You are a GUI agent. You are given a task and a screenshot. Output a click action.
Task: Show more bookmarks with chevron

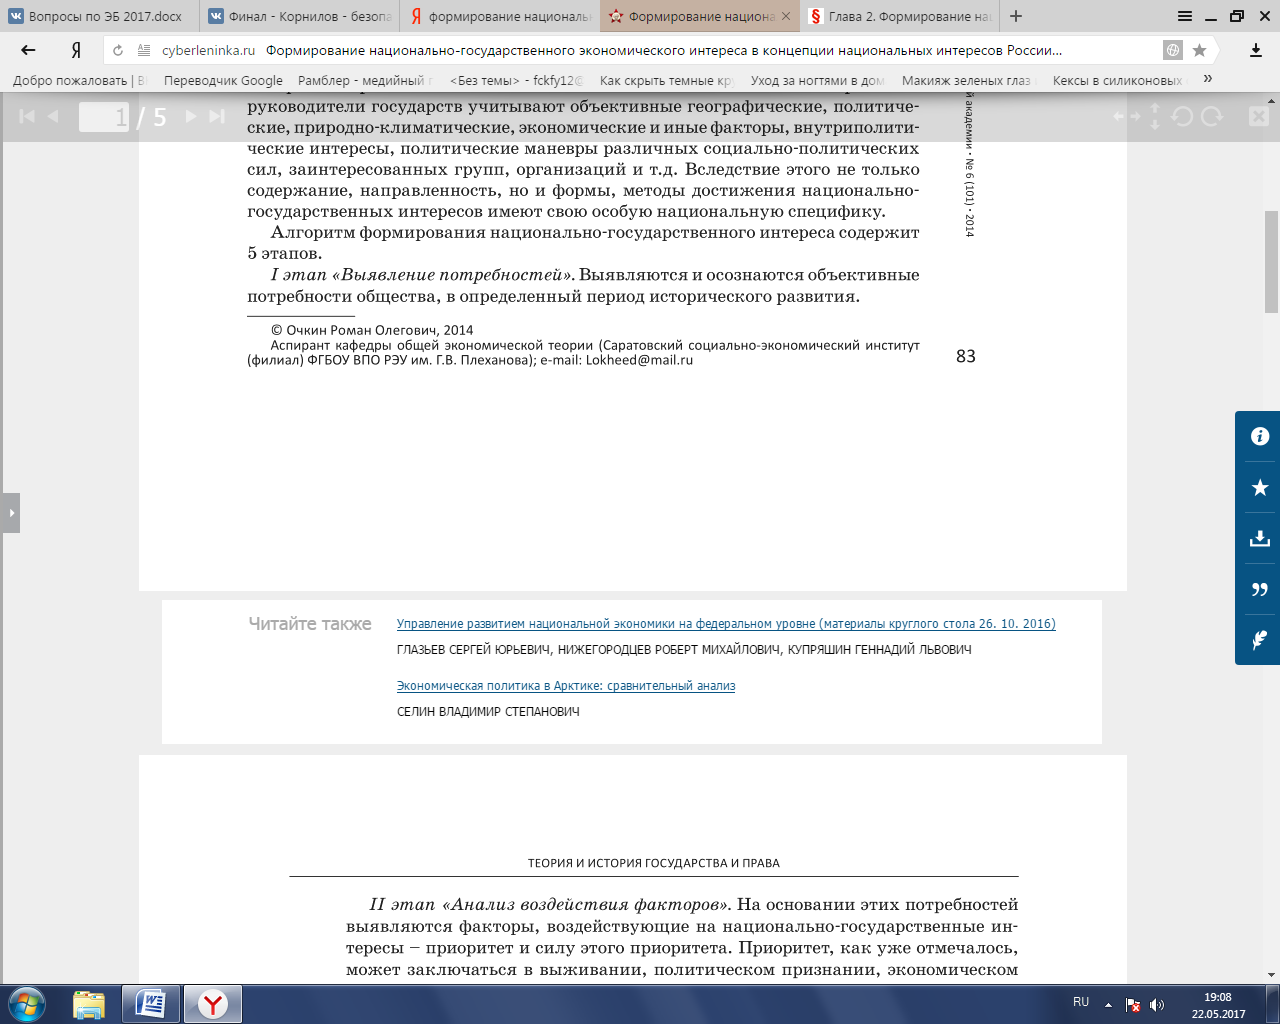1208,79
